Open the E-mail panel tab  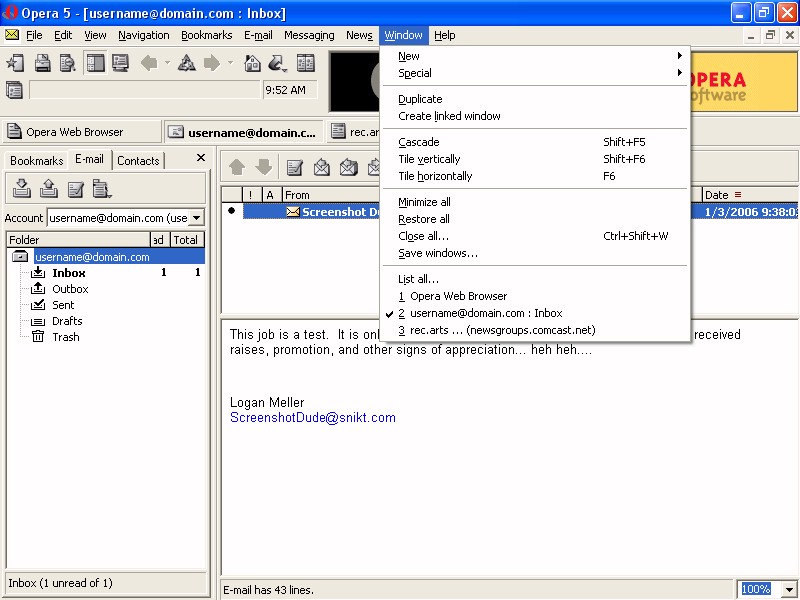[x=89, y=159]
